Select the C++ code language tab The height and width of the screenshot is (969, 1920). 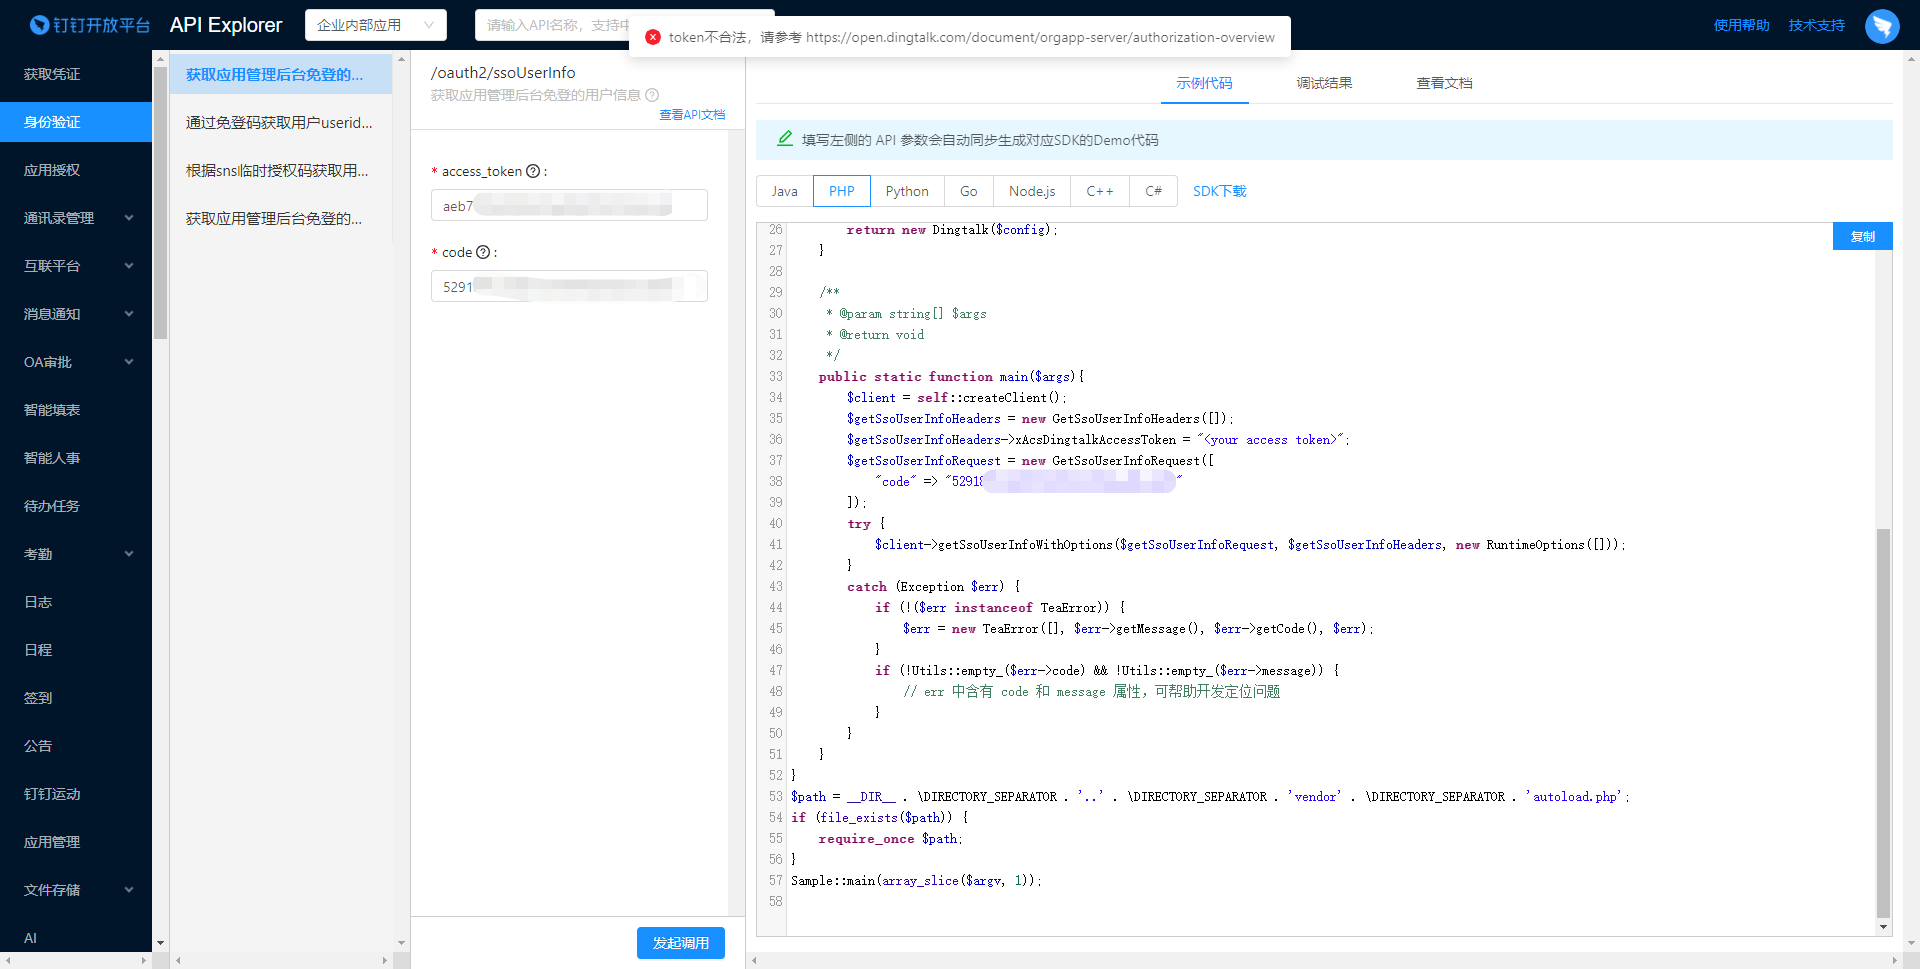click(x=1100, y=191)
